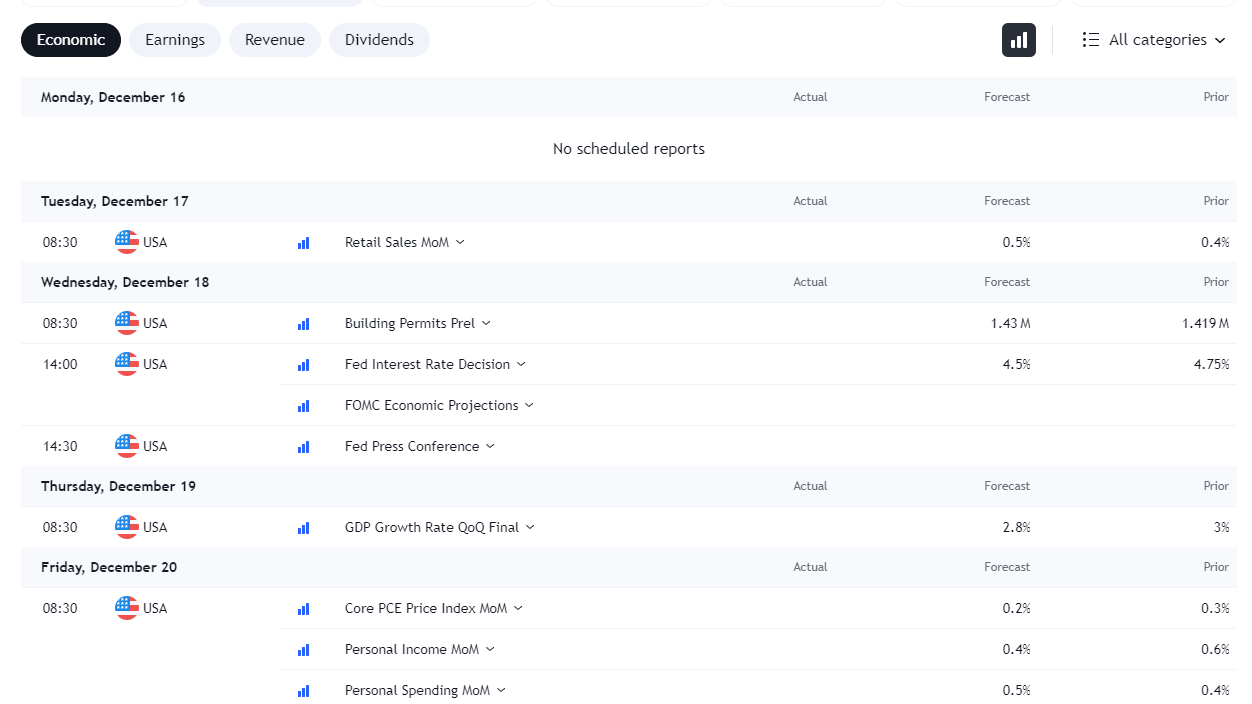This screenshot has height=704, width=1252.
Task: Click the USA flag in the Fed Interest Rate row
Action: tap(127, 364)
